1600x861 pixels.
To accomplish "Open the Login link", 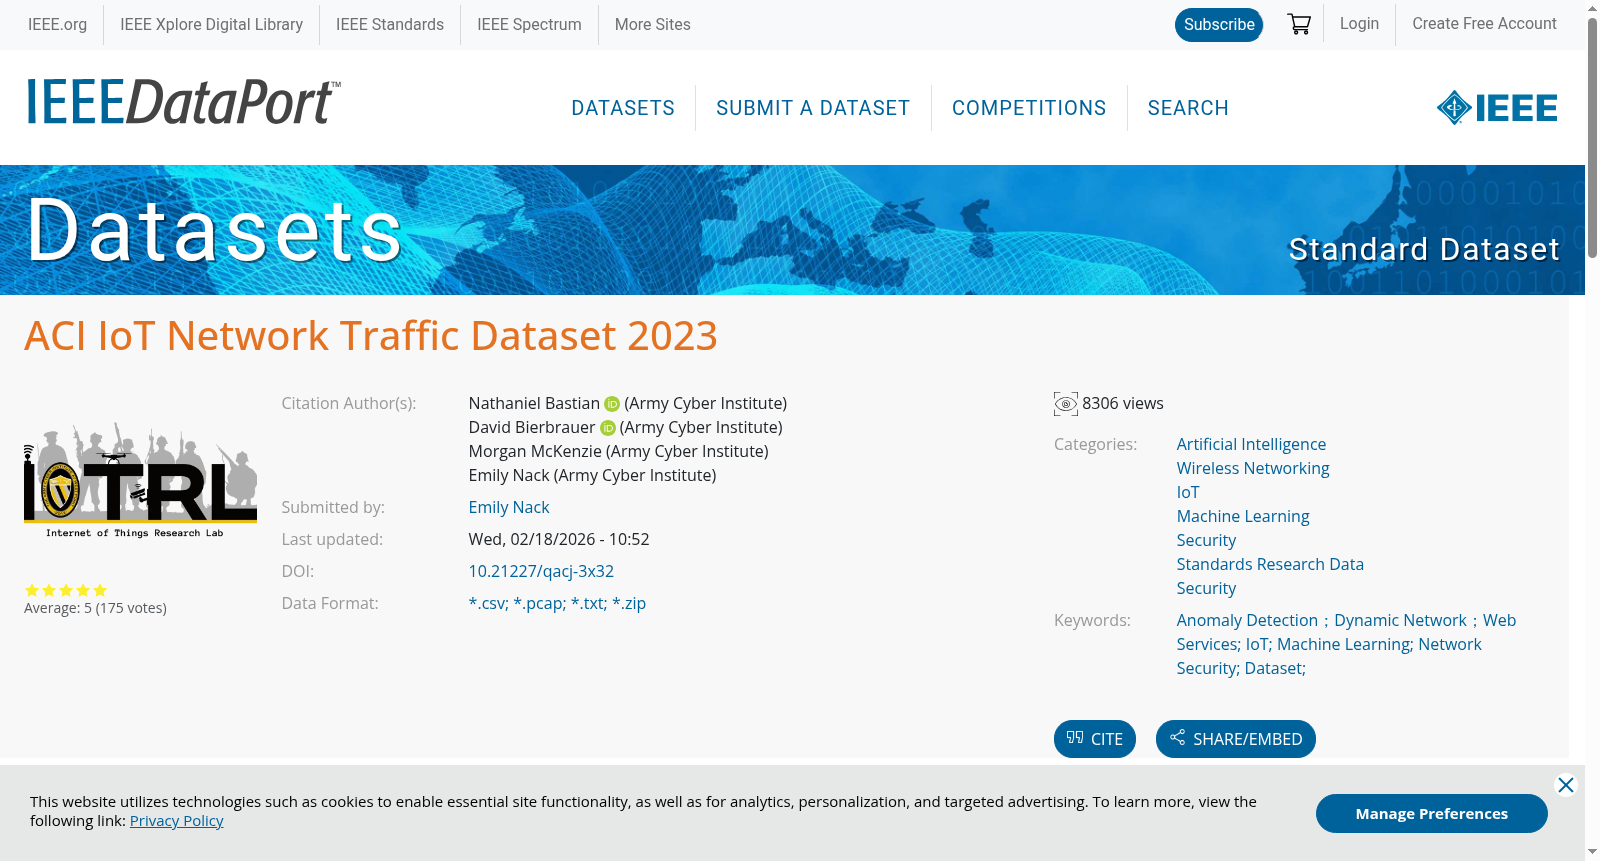I will tap(1359, 24).
